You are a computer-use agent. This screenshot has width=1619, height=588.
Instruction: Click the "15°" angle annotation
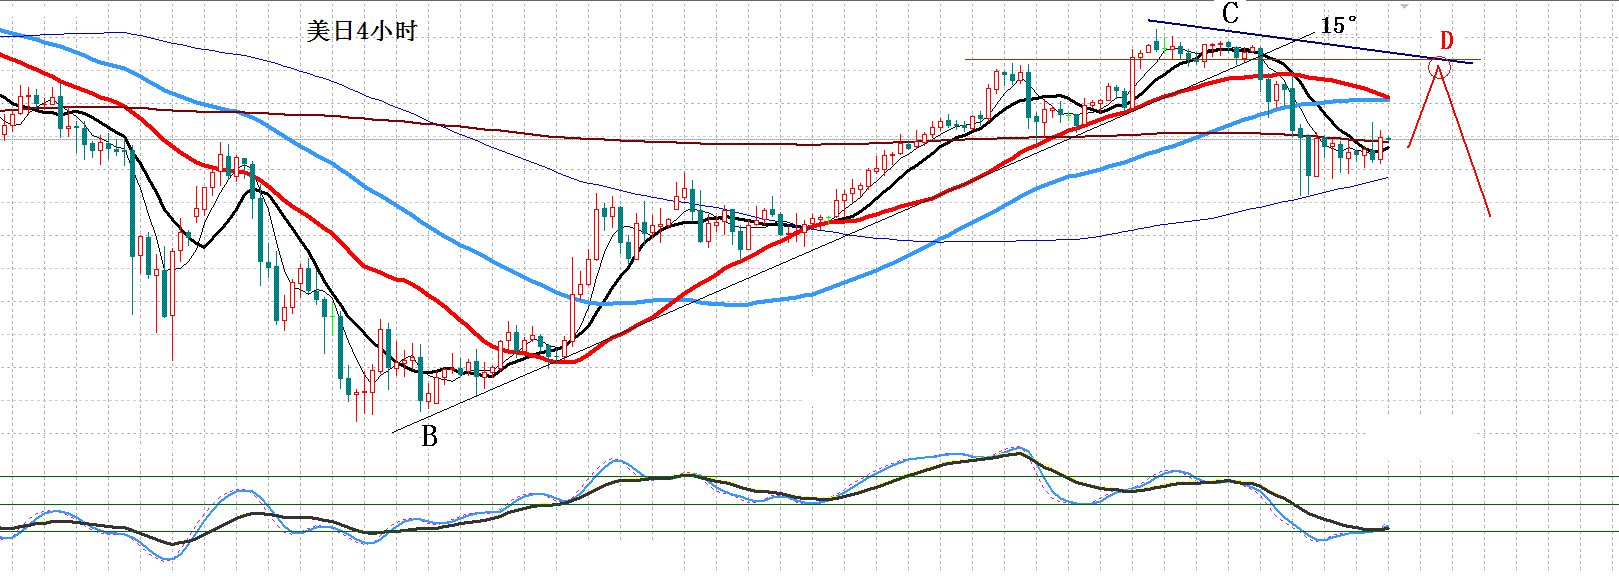[x=1339, y=25]
